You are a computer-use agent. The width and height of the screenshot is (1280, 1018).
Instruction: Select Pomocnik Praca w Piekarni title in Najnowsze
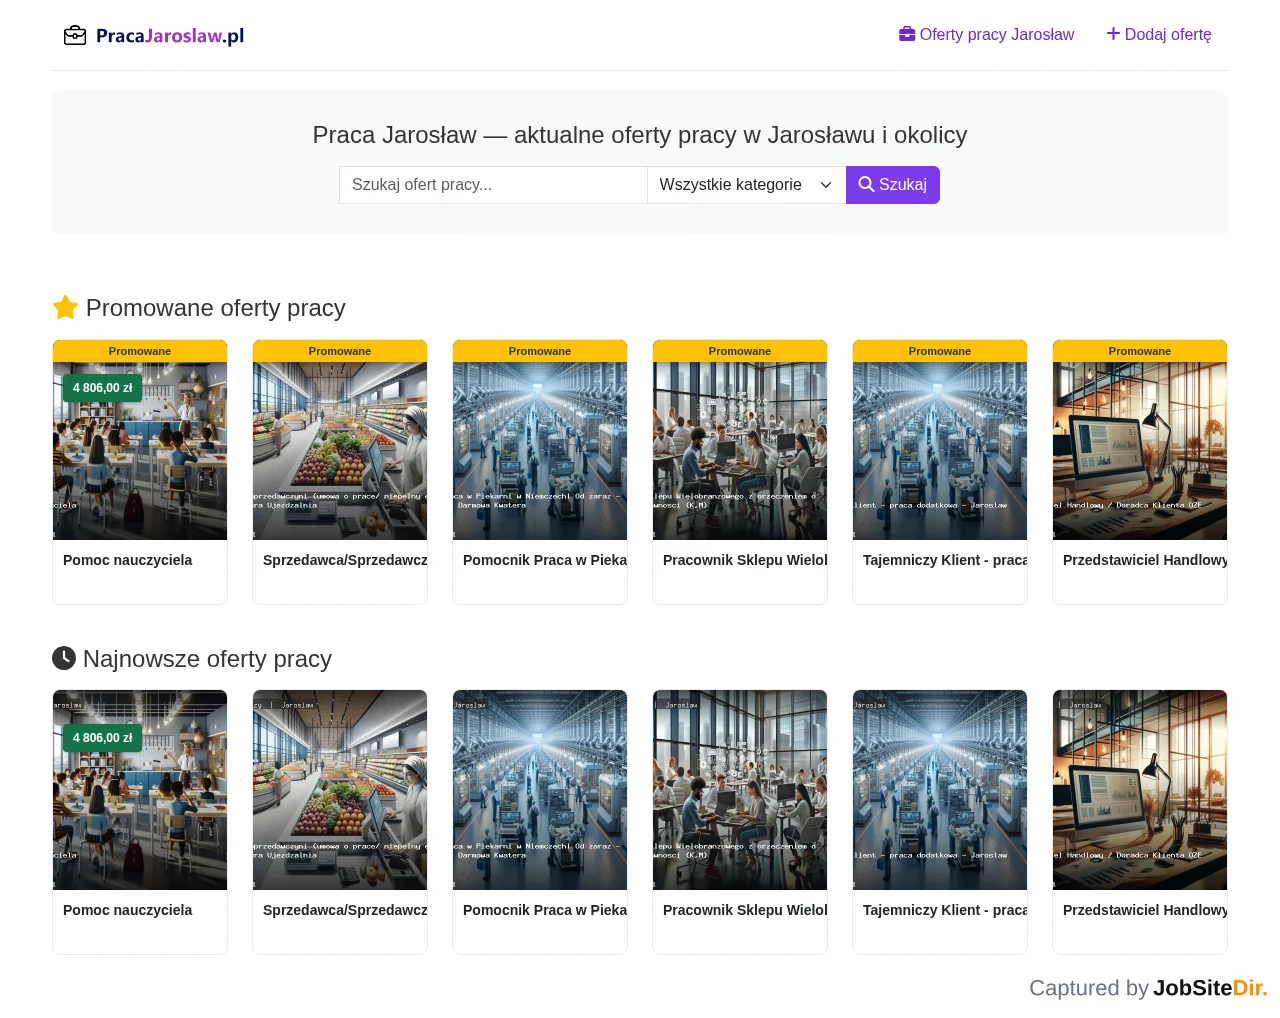click(545, 910)
